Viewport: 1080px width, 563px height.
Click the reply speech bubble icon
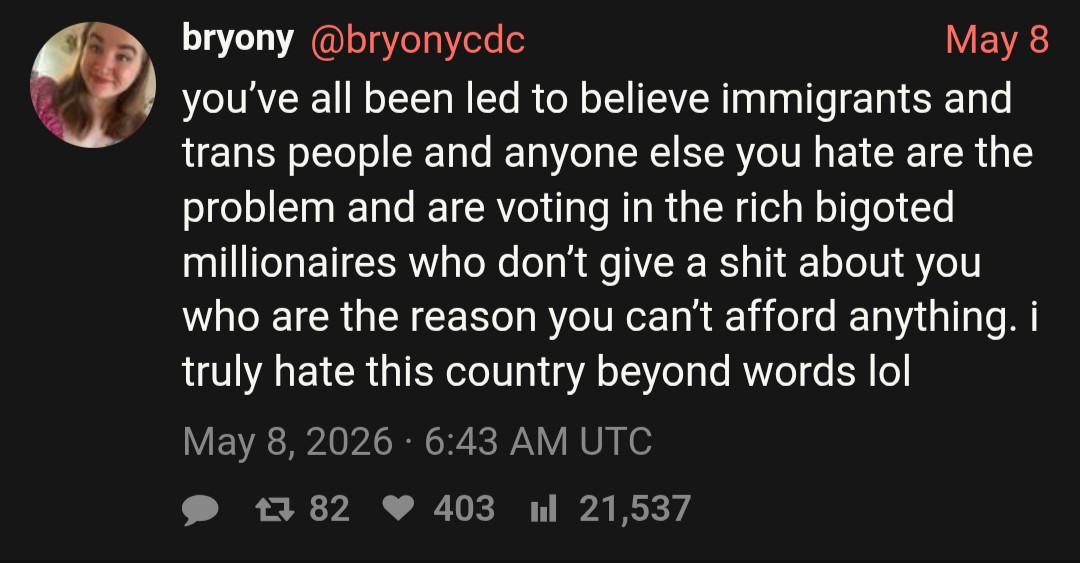pos(200,511)
